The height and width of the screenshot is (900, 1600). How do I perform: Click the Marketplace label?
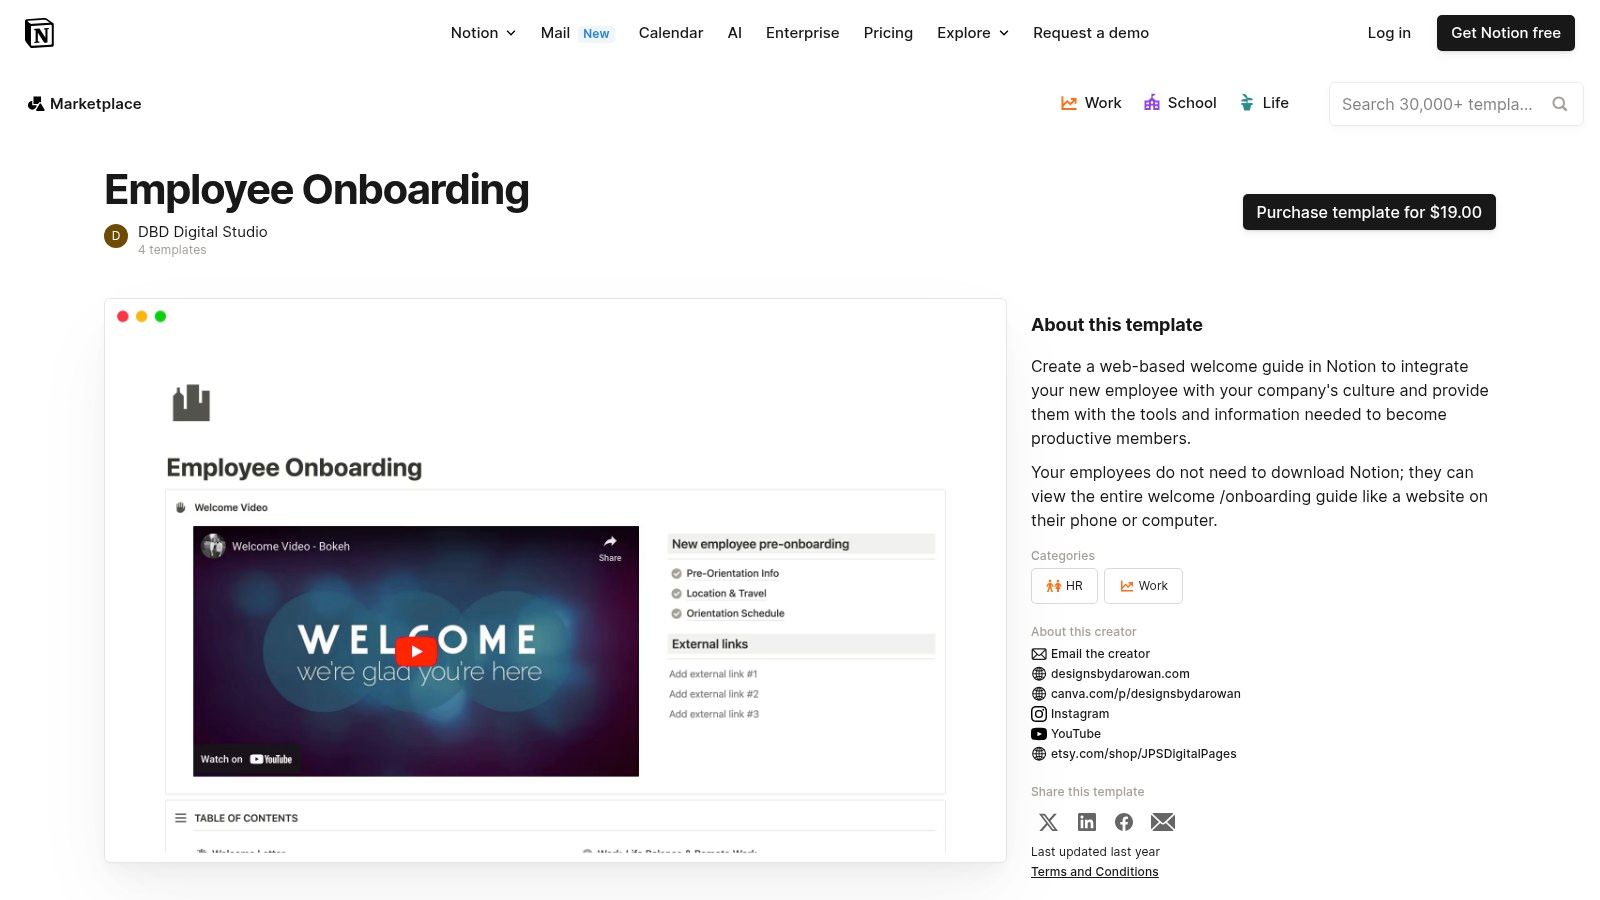click(95, 104)
